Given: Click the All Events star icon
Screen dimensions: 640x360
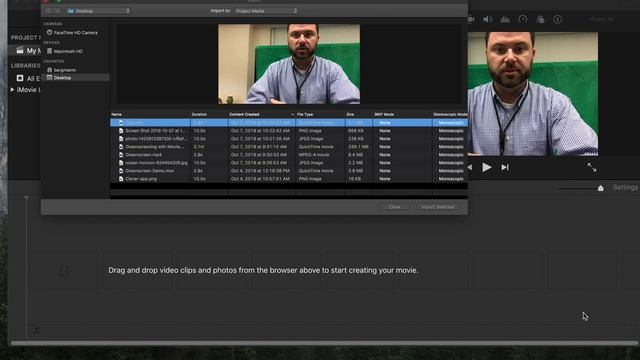Looking at the screenshot, I should [x=20, y=78].
